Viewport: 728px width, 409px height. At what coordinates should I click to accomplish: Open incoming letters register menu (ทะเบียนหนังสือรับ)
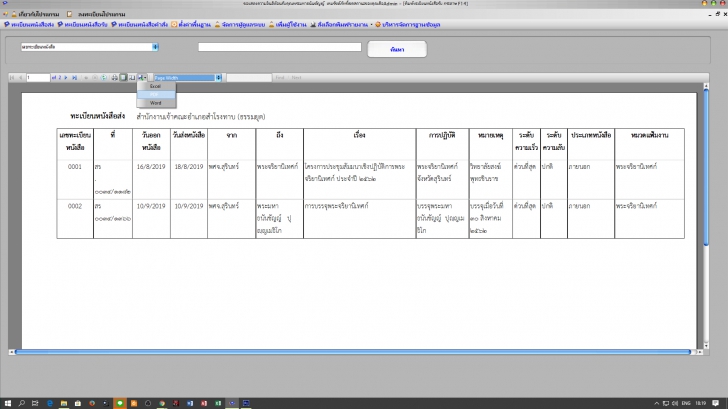83,25
